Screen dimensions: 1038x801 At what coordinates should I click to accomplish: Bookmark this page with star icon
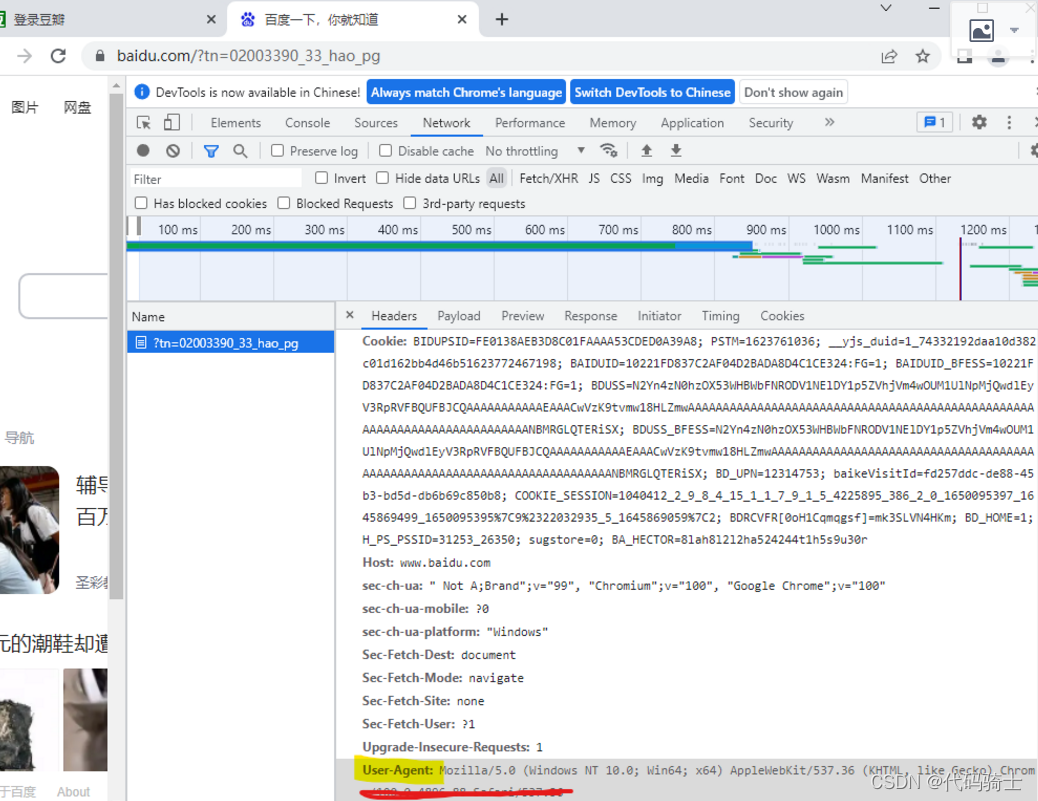pyautogui.click(x=922, y=56)
